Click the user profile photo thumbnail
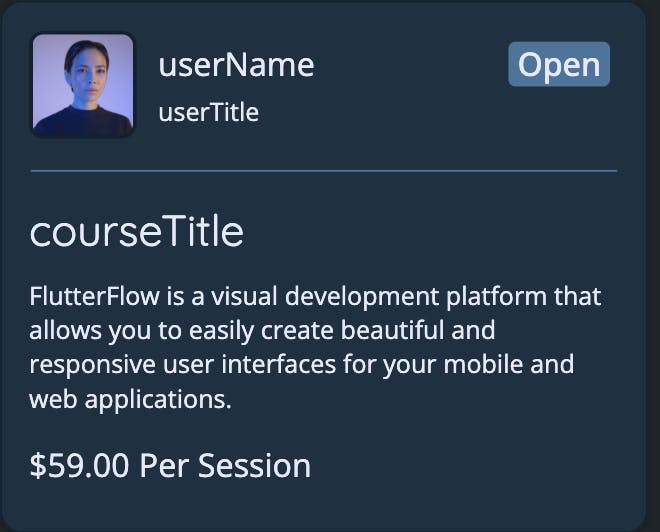The width and height of the screenshot is (660, 532). 83,85
